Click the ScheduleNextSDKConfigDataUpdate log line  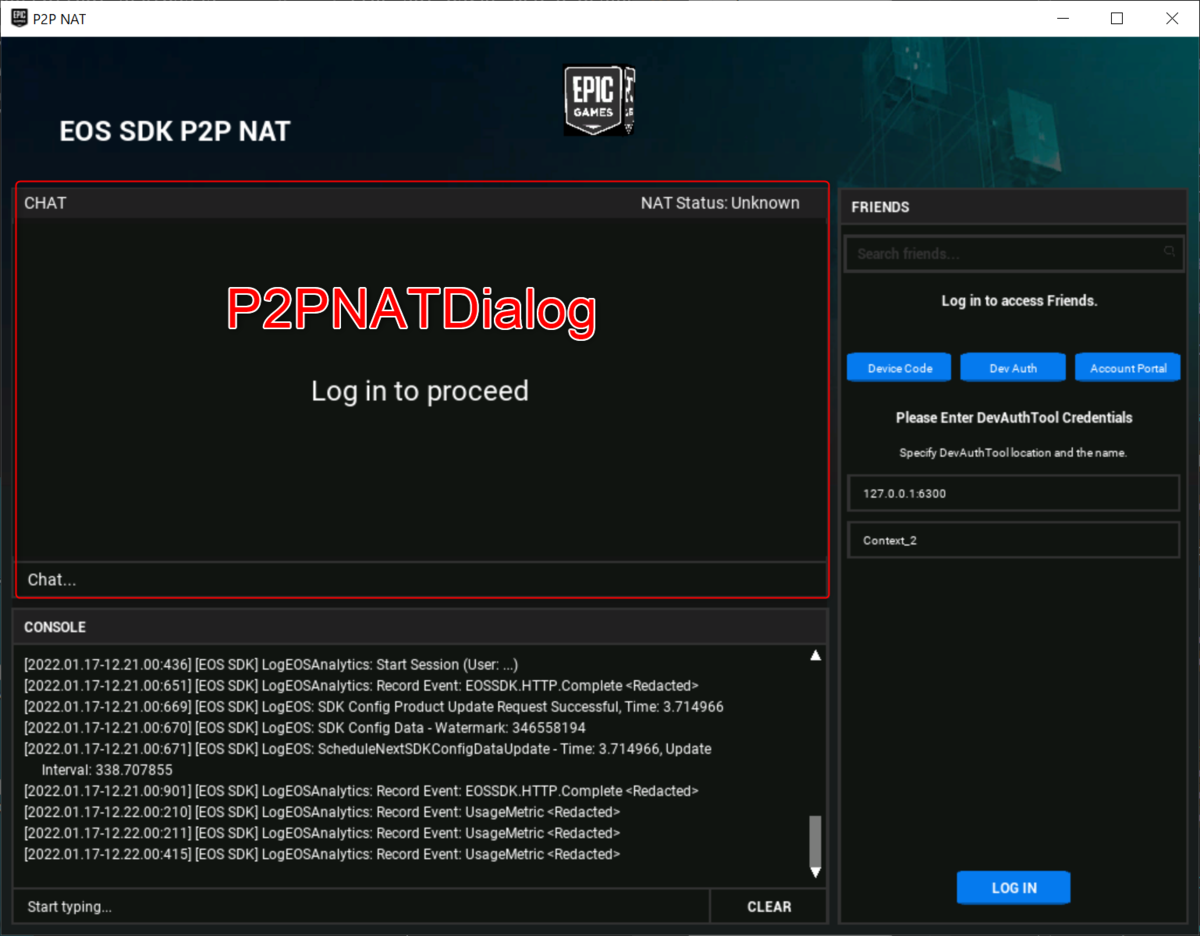[x=368, y=759]
